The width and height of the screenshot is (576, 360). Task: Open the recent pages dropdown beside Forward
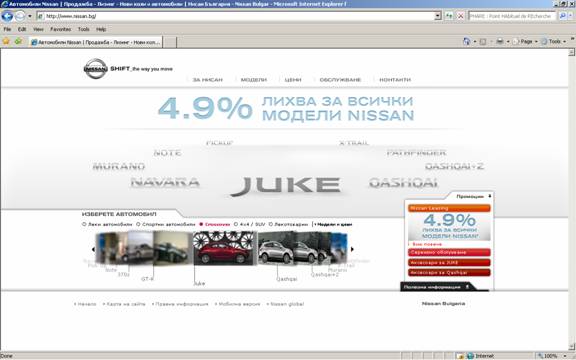click(x=30, y=16)
